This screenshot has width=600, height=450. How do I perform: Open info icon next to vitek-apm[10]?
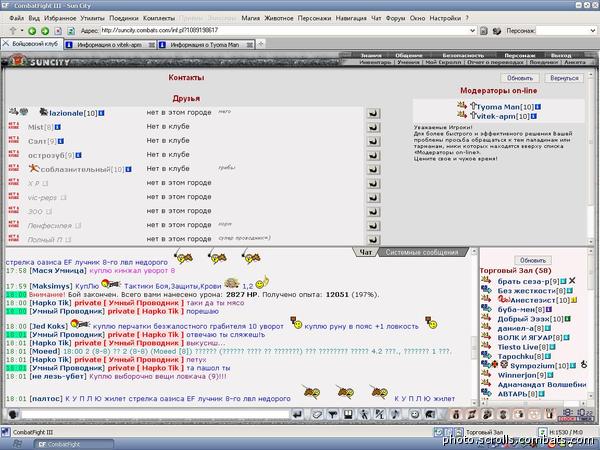coord(534,116)
